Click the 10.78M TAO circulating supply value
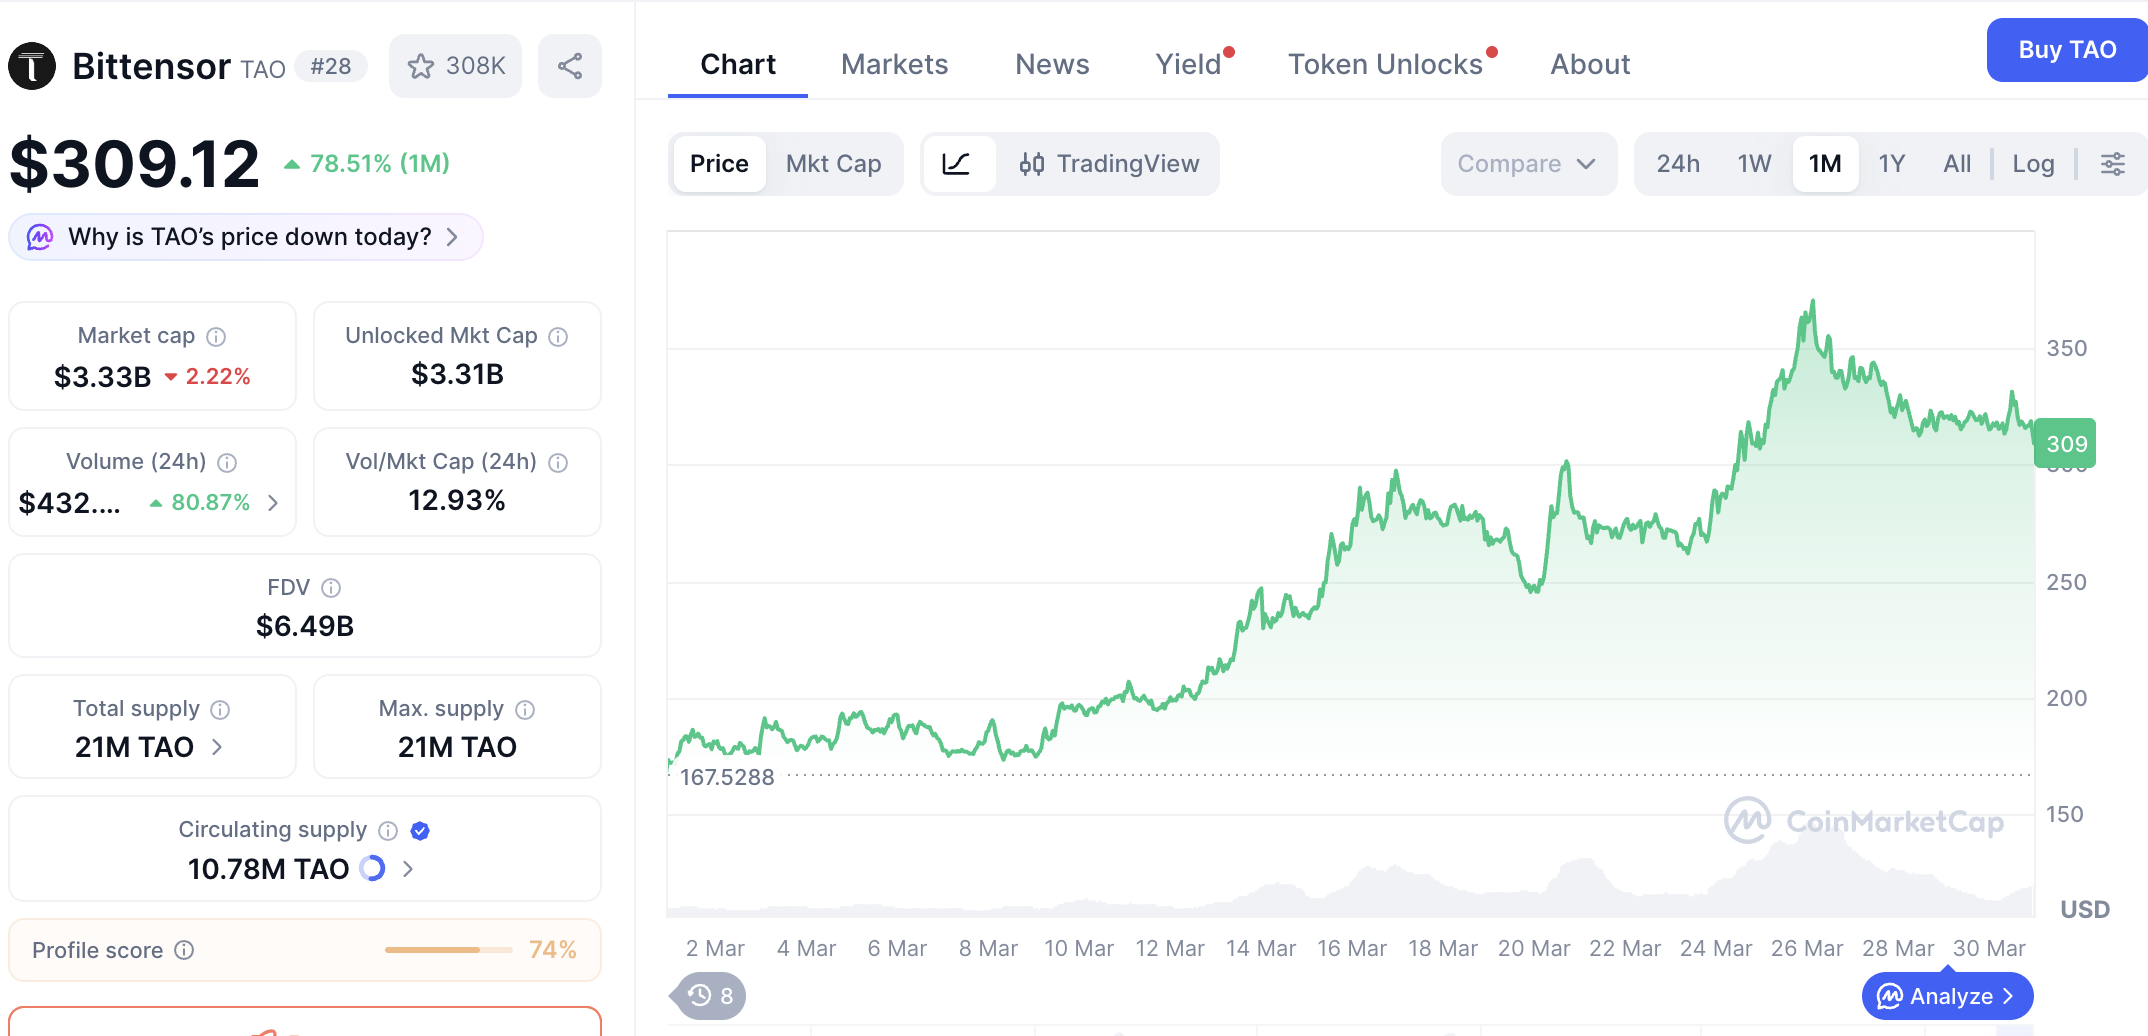 (268, 869)
